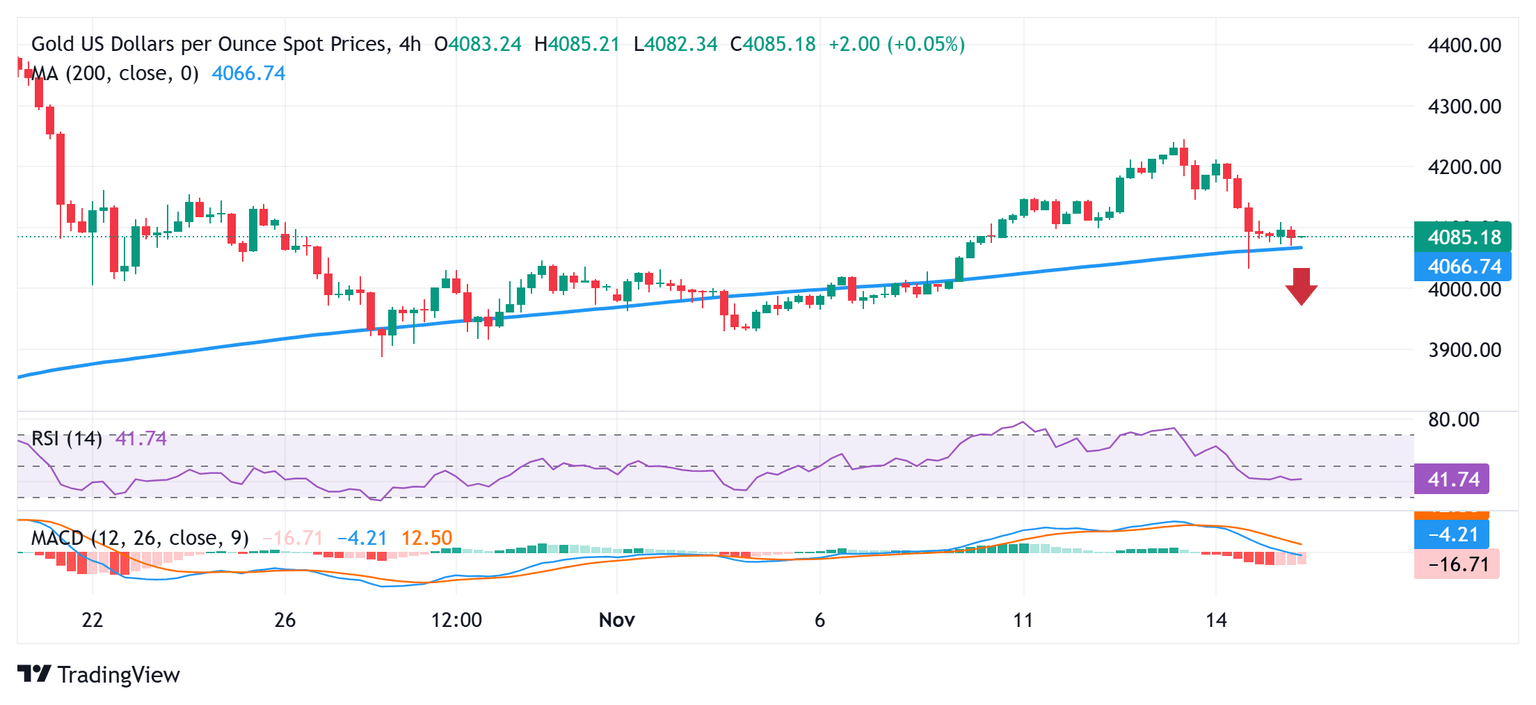Click the +2.00 (+0.05%) change value

(x=896, y=44)
